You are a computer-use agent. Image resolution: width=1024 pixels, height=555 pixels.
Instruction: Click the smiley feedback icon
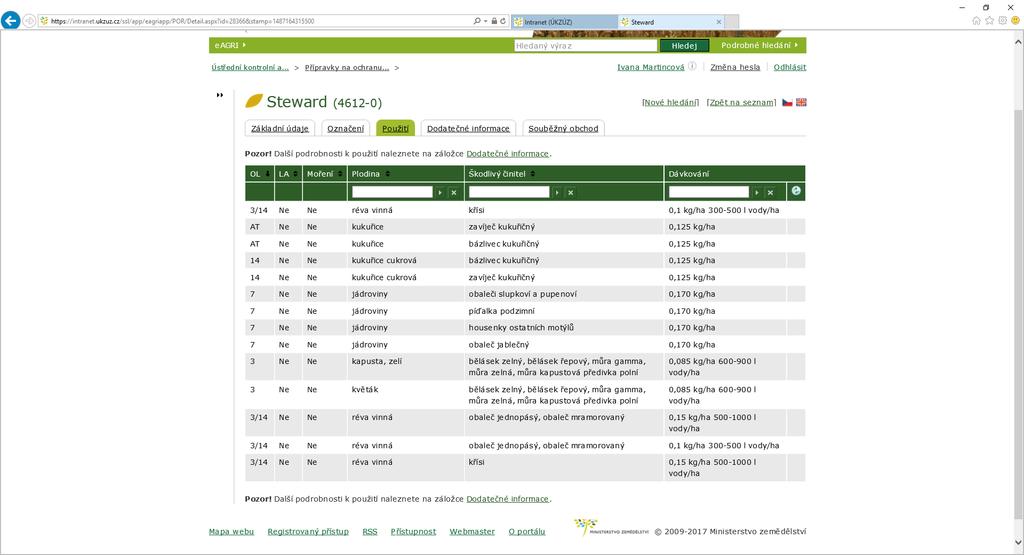(x=1016, y=21)
